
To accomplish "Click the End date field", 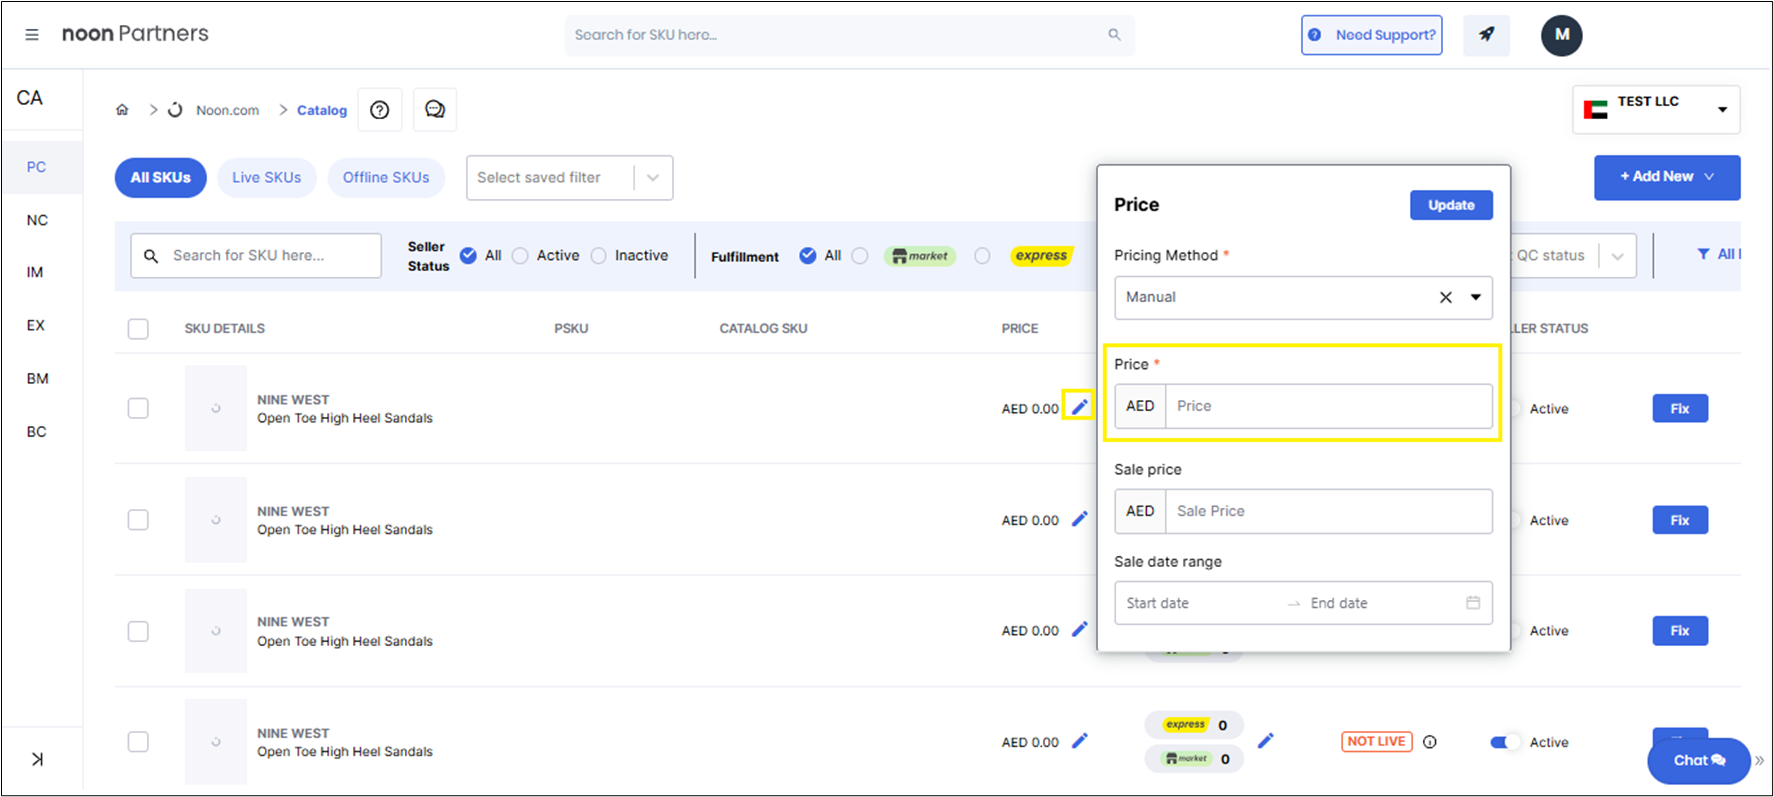I will pyautogui.click(x=1380, y=603).
